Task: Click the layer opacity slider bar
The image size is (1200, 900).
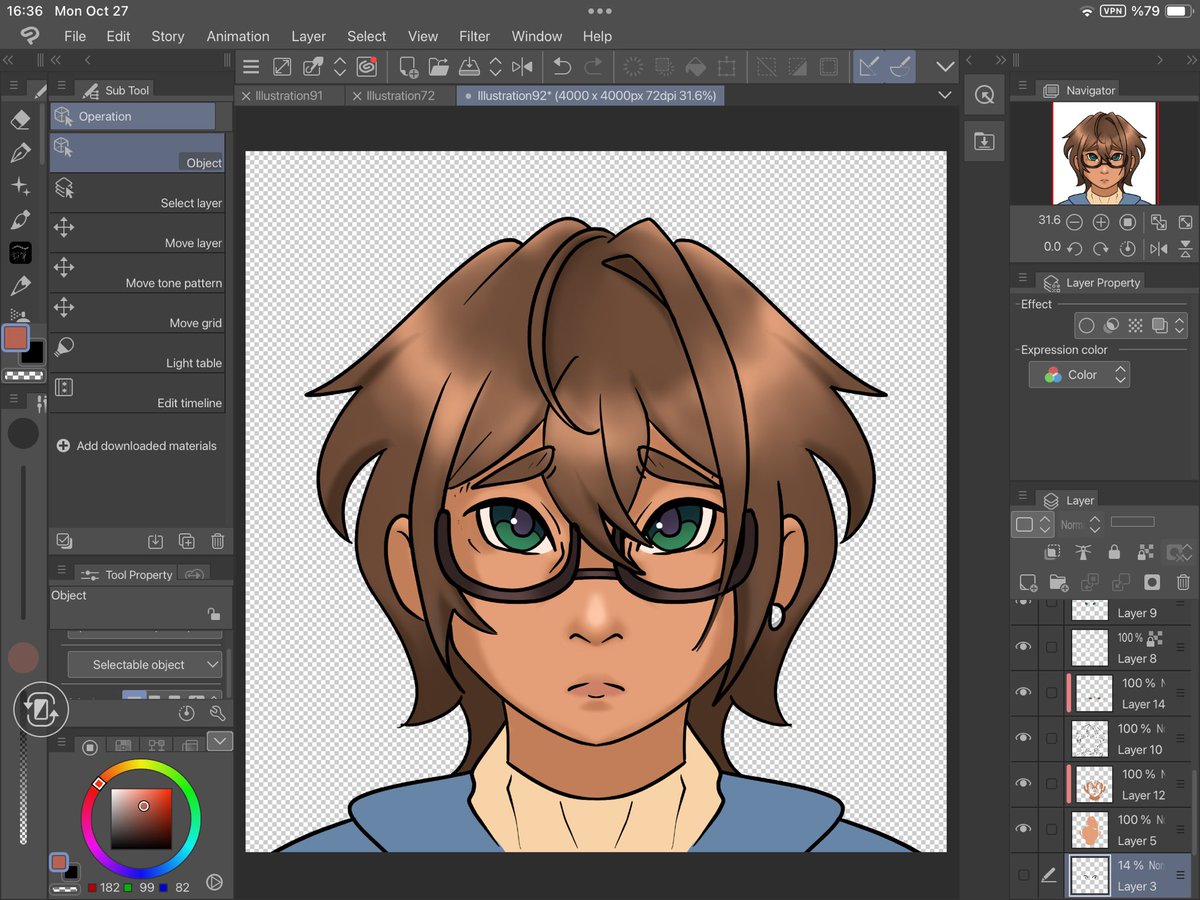Action: pos(1133,522)
